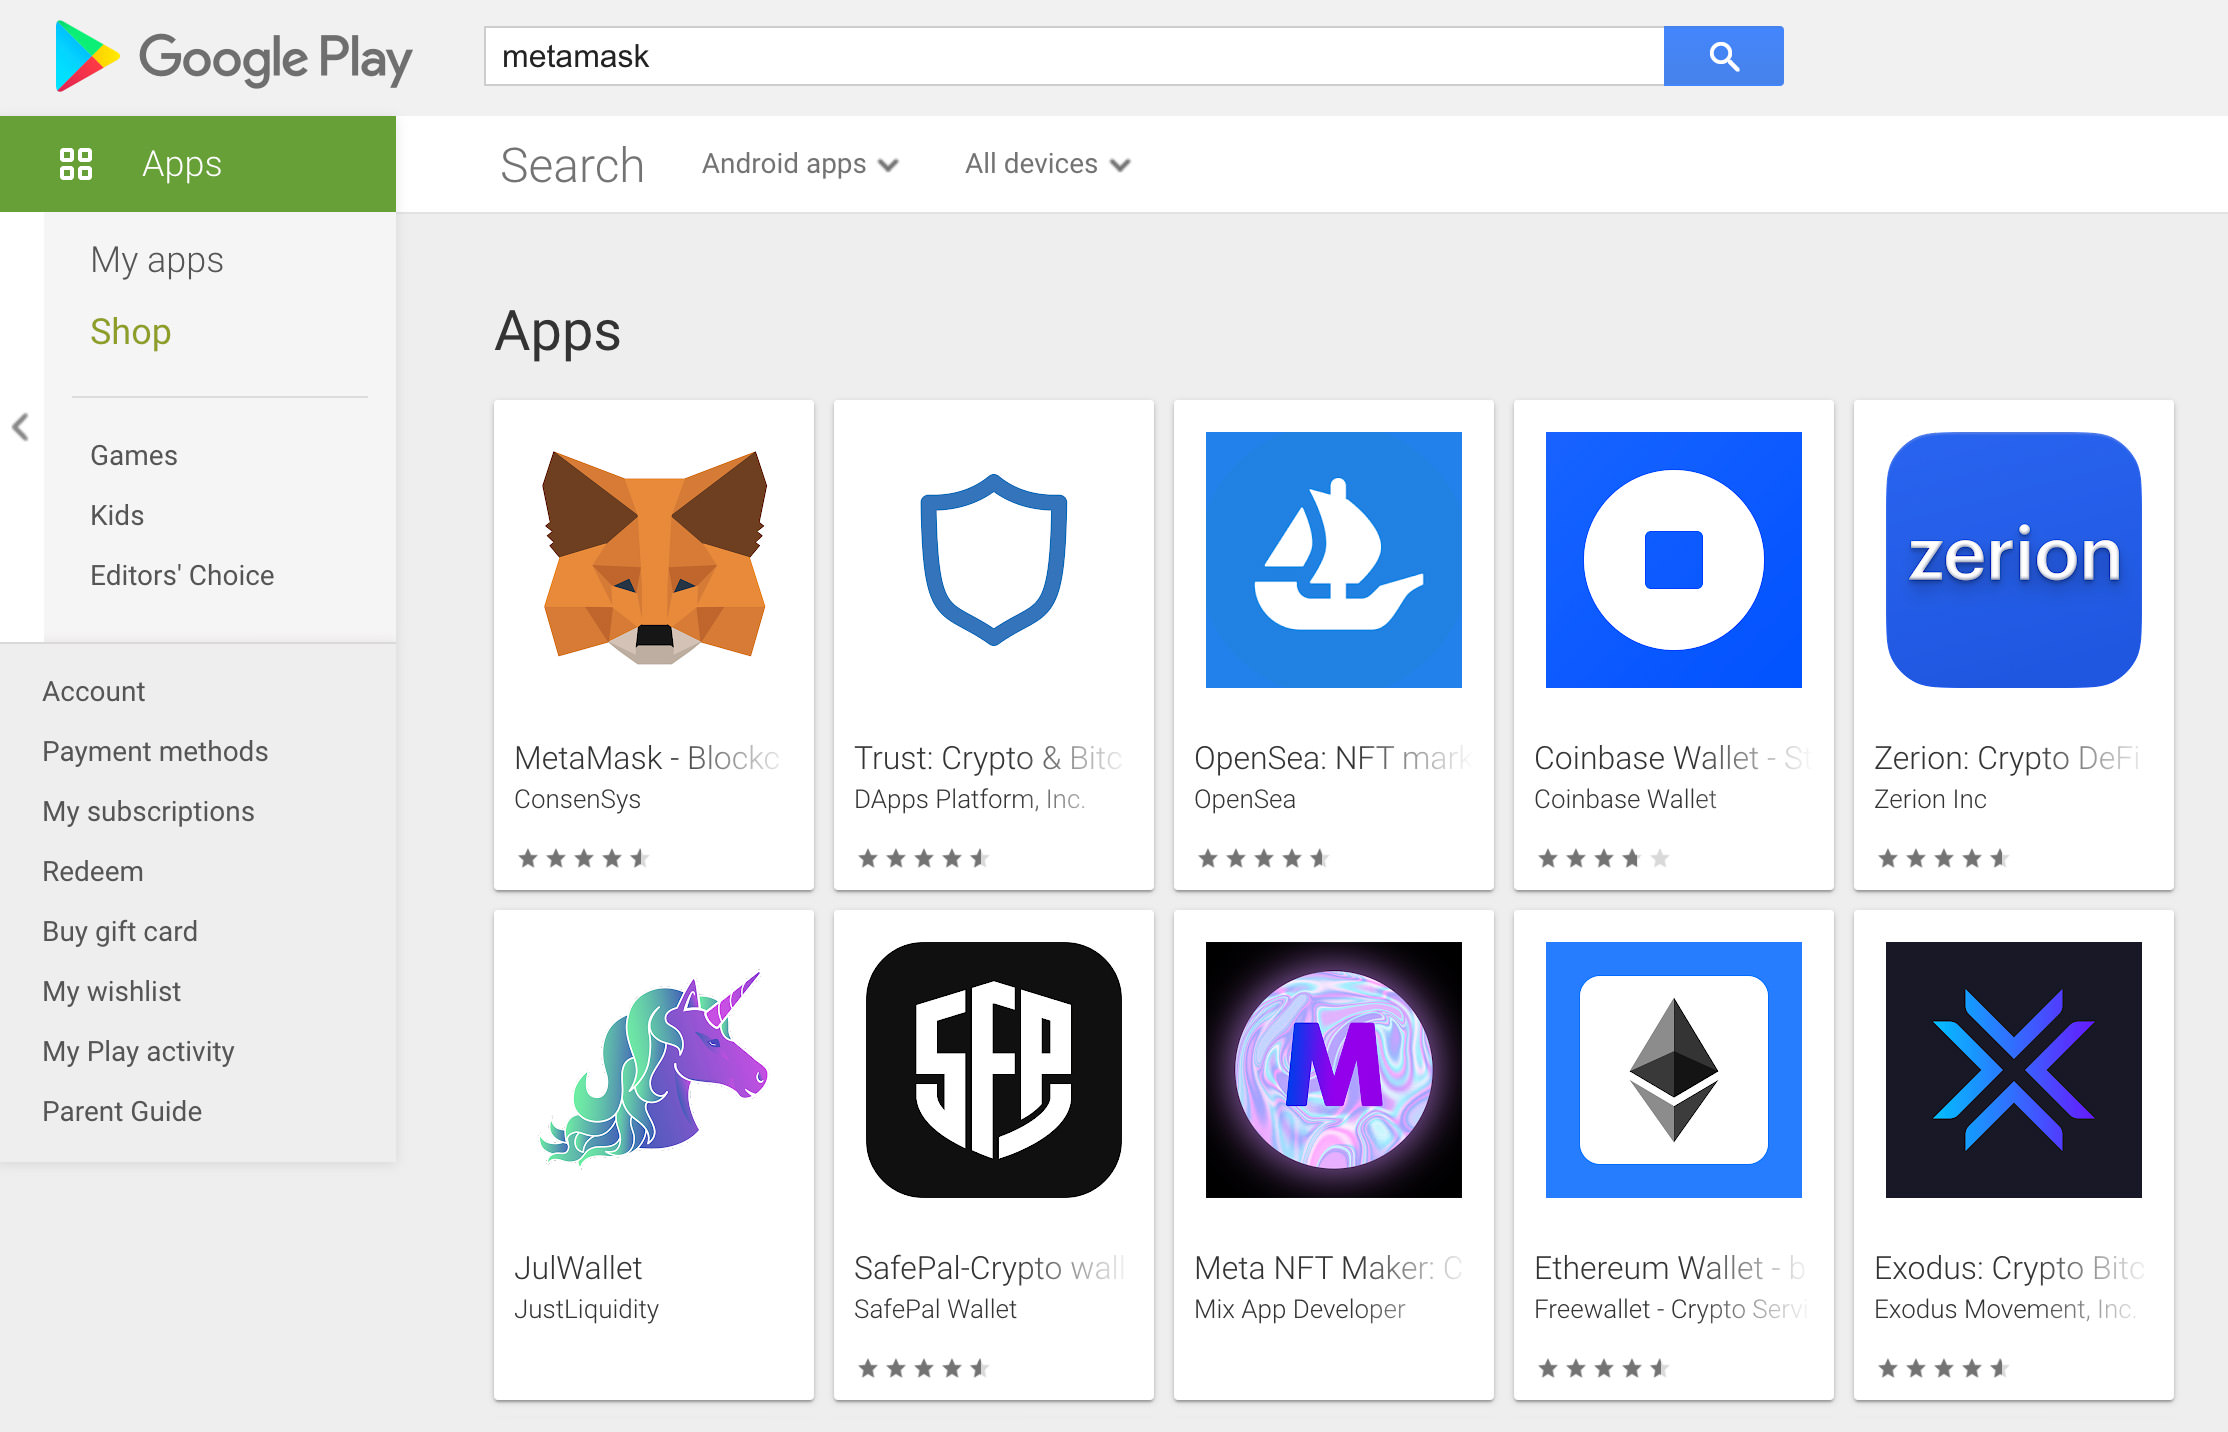Navigate to Payment methods settings
Screen dimensions: 2228x1432
pos(156,750)
